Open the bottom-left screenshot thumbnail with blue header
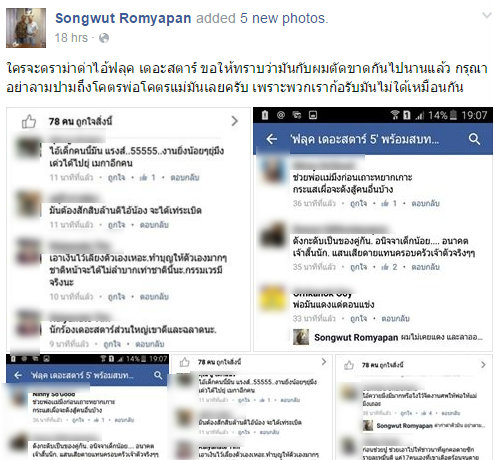The image size is (495, 460). pyautogui.click(x=87, y=407)
